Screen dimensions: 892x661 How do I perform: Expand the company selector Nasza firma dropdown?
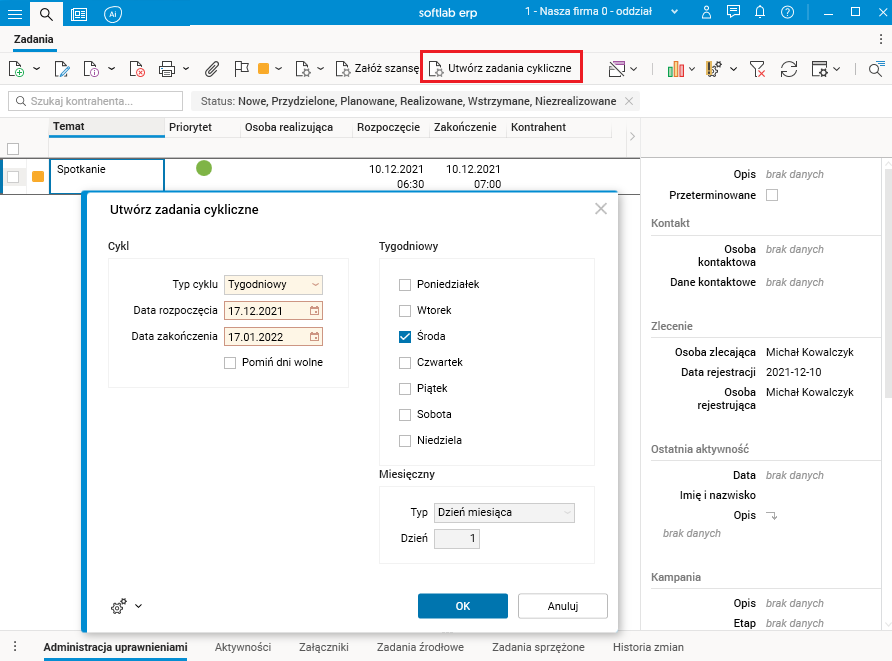674,12
